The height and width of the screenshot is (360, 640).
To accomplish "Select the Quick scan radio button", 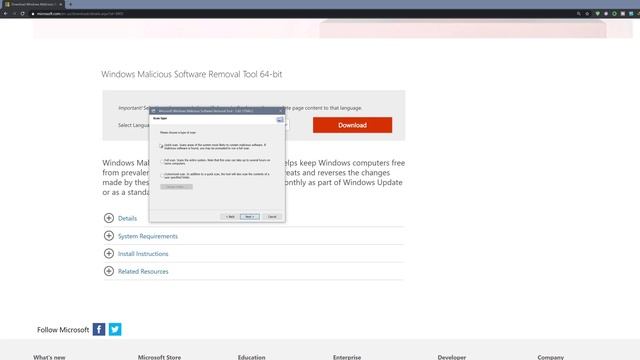I will tap(162, 146).
